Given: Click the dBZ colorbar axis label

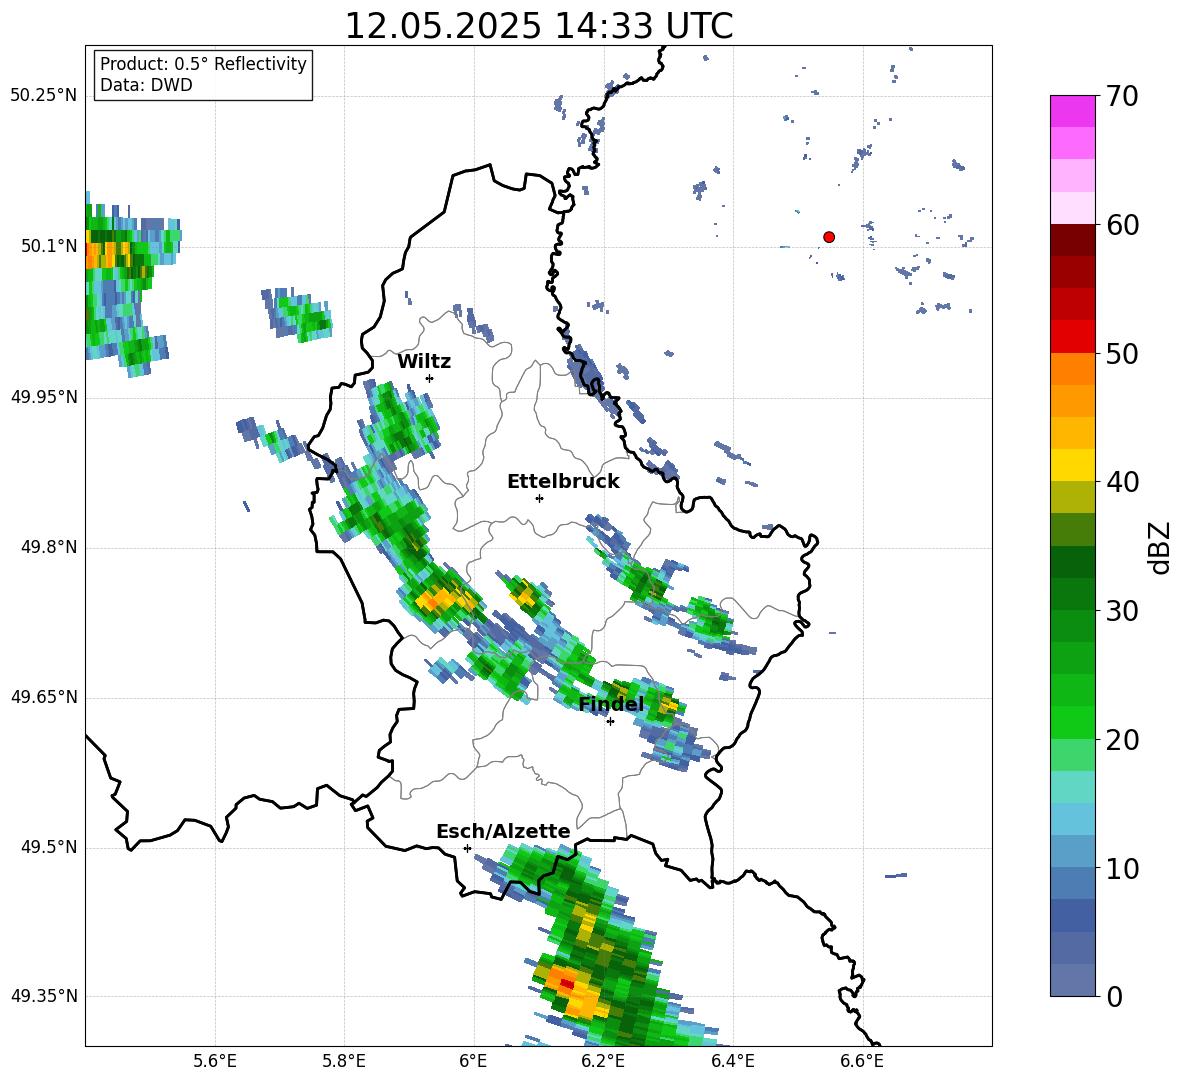Looking at the screenshot, I should (1159, 547).
